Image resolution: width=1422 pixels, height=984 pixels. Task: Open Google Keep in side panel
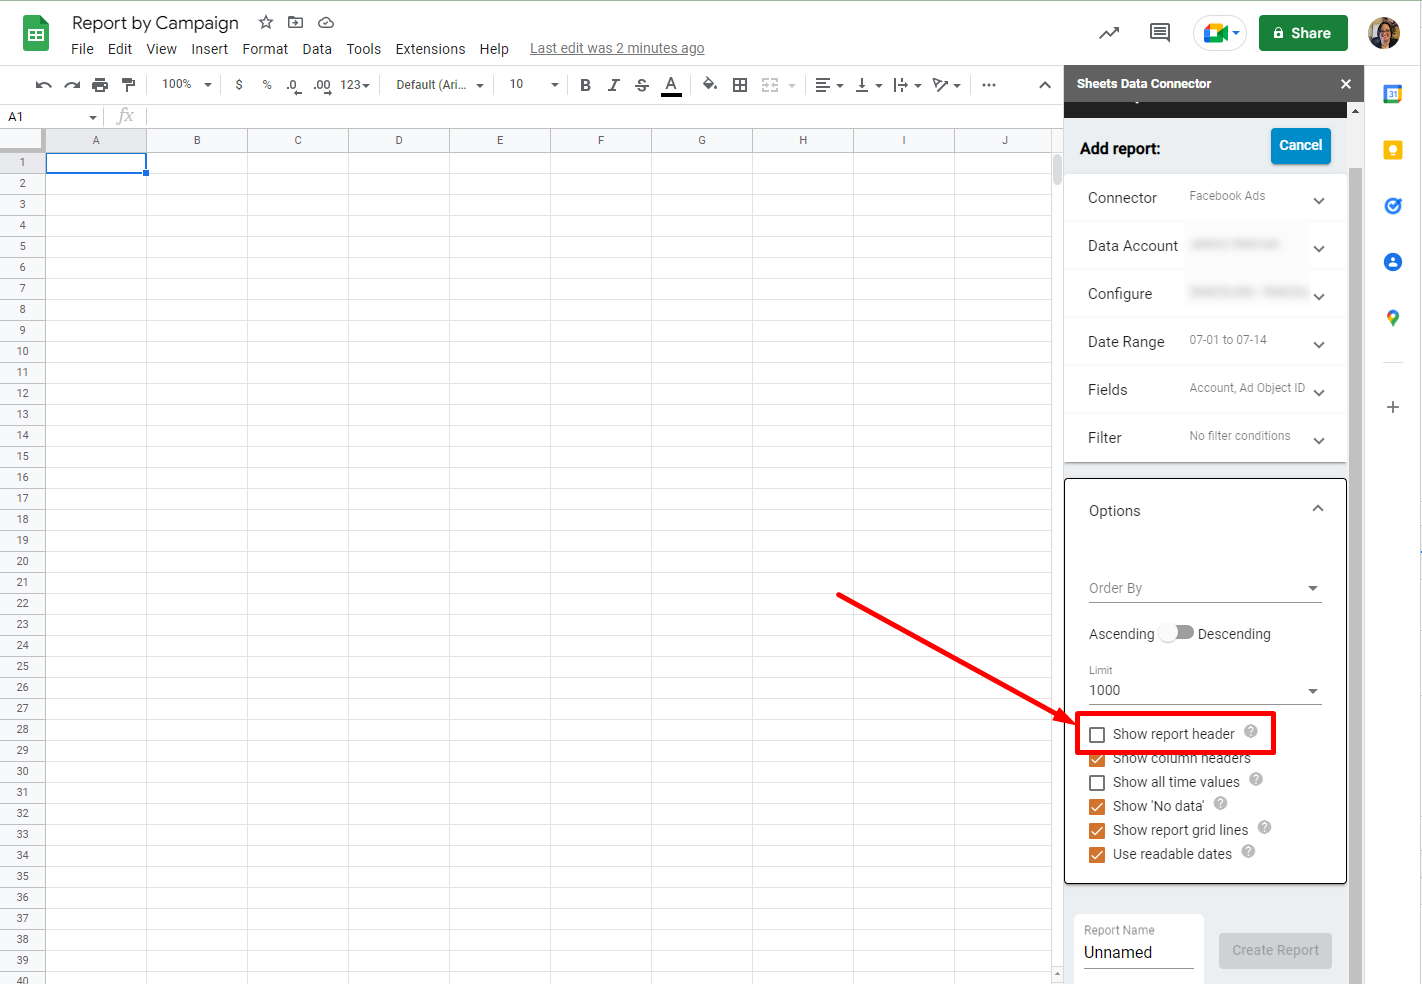coord(1392,150)
